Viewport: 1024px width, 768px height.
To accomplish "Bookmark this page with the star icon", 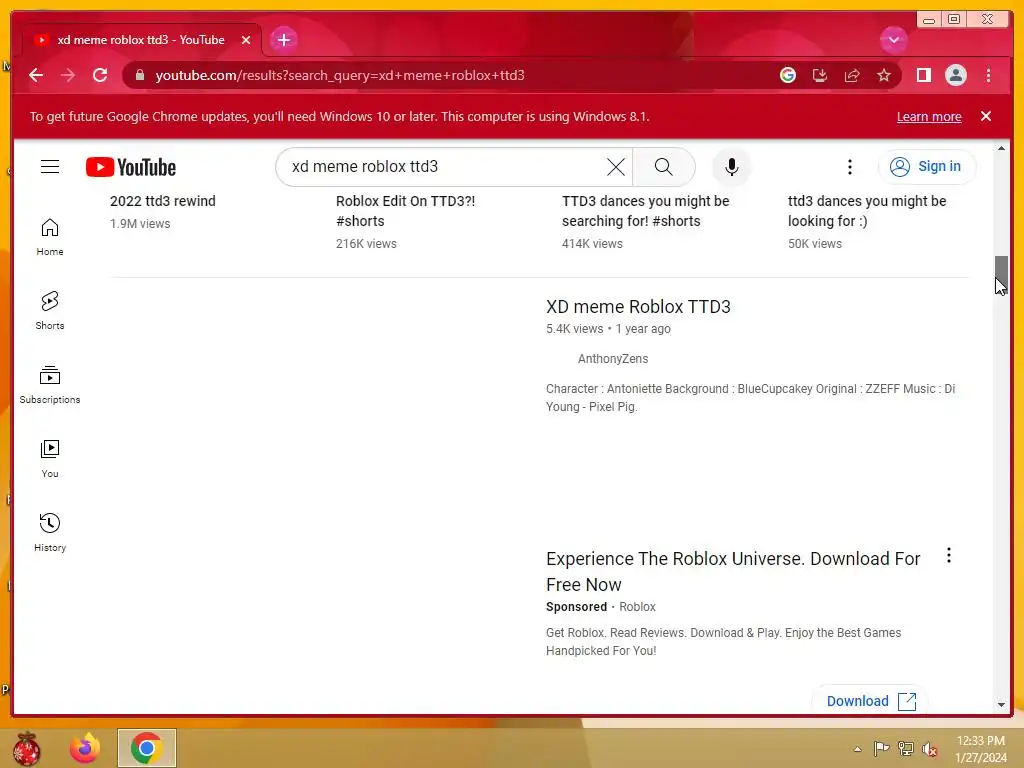I will (884, 75).
